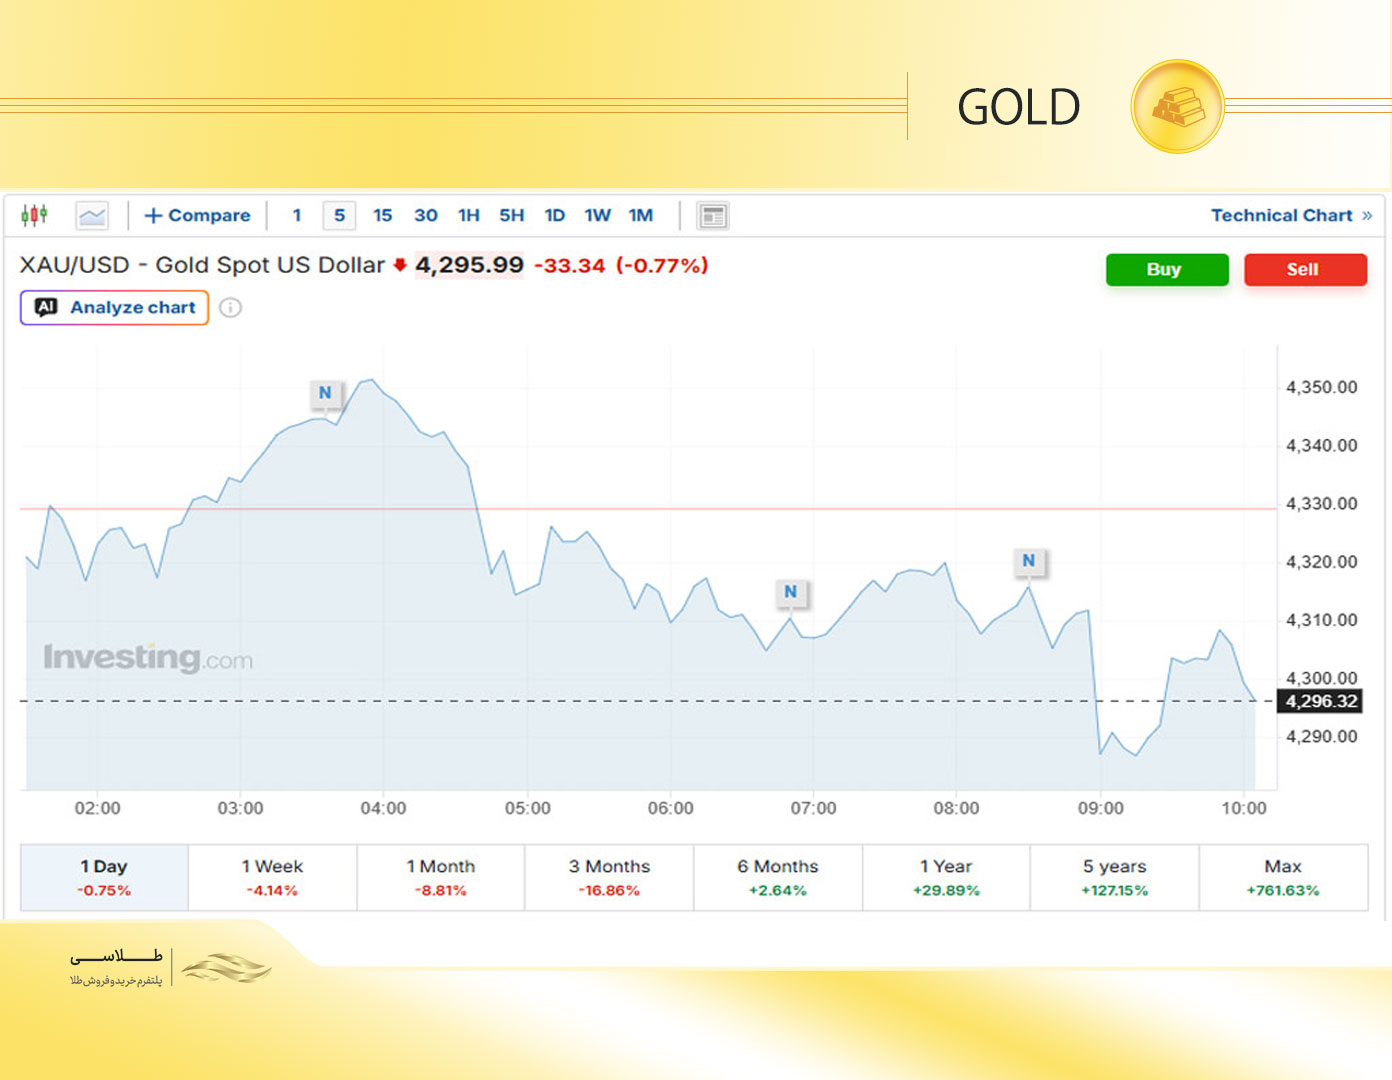1392x1080 pixels.
Task: Switch to candlestick chart type icon
Action: pyautogui.click(x=34, y=215)
